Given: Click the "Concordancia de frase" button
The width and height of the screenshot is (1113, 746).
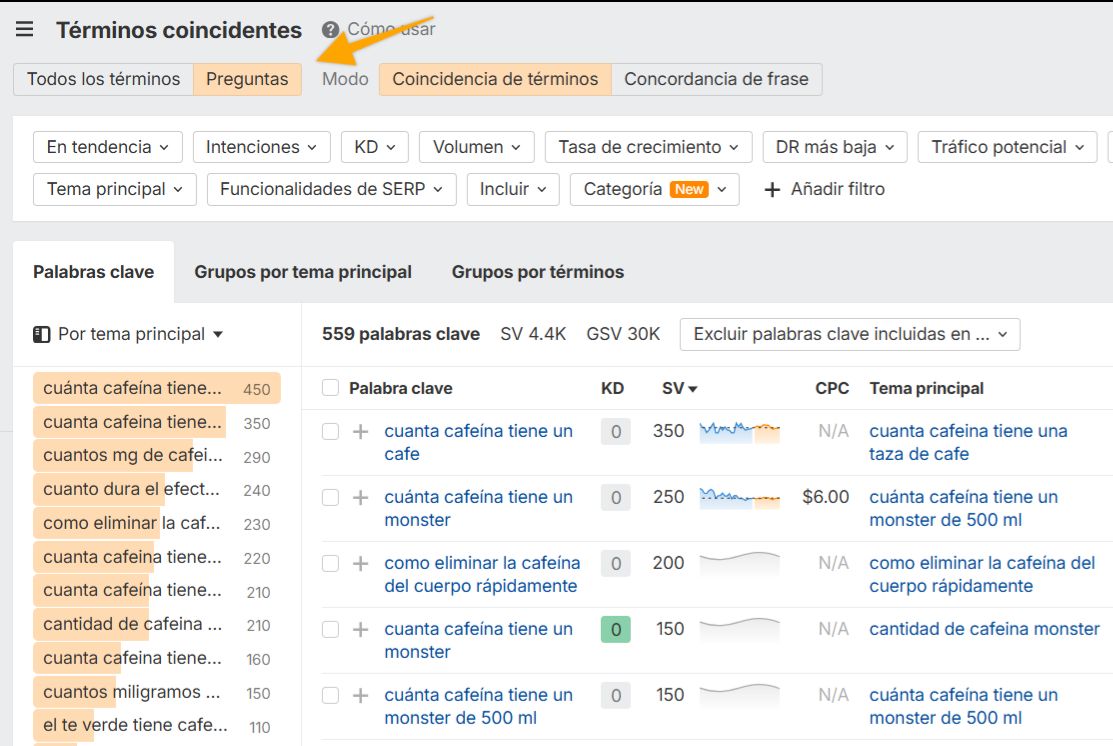Looking at the screenshot, I should [718, 78].
